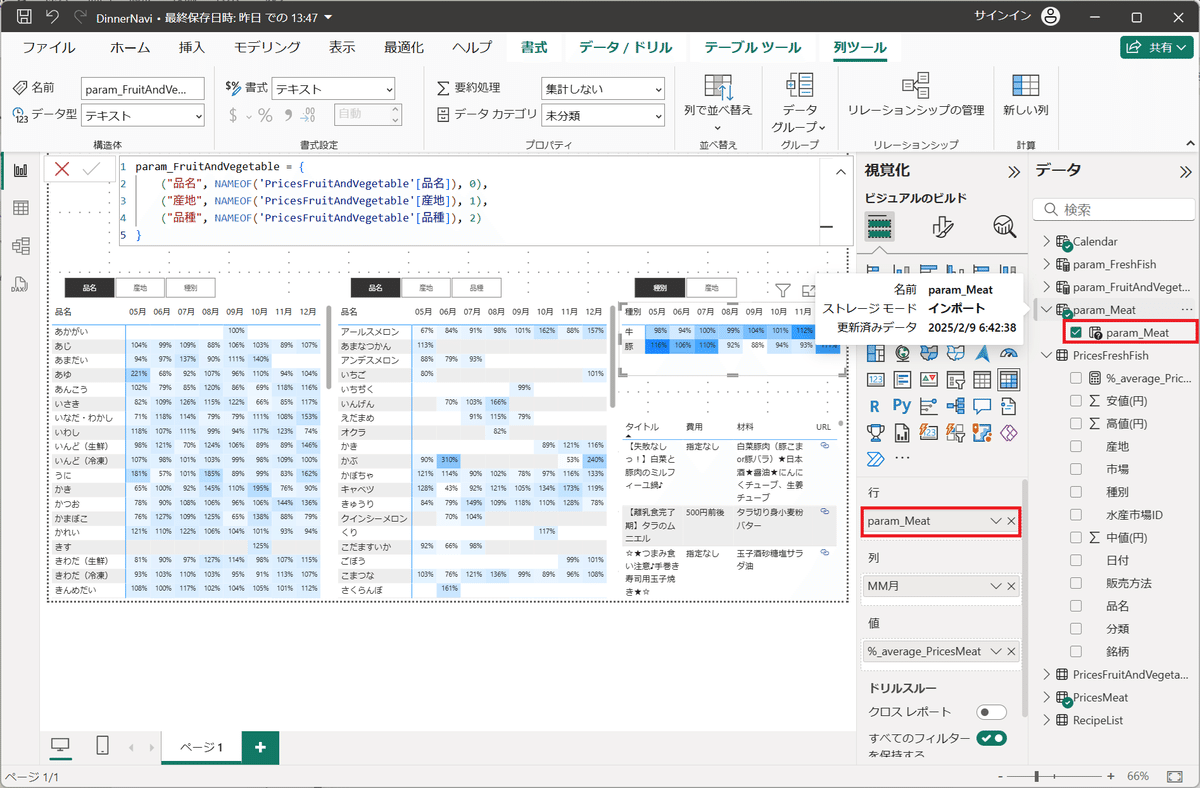Tick the 水産市場ID field checkbox
Viewport: 1200px width, 788px height.
pos(1076,515)
